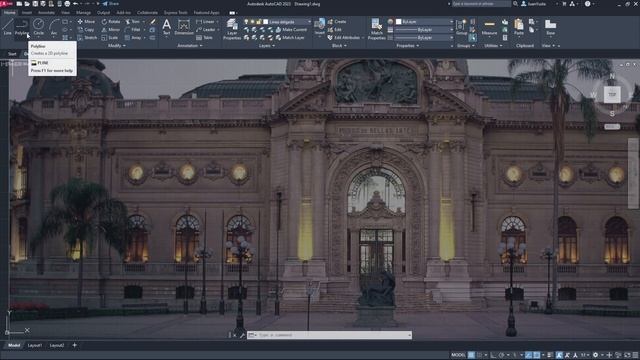The width and height of the screenshot is (640, 360).
Task: Activate the Copy command
Action: (x=86, y=30)
